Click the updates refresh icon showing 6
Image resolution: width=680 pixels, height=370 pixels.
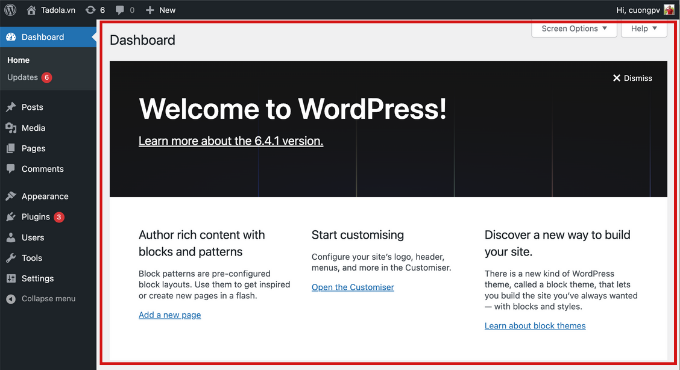pyautogui.click(x=90, y=10)
